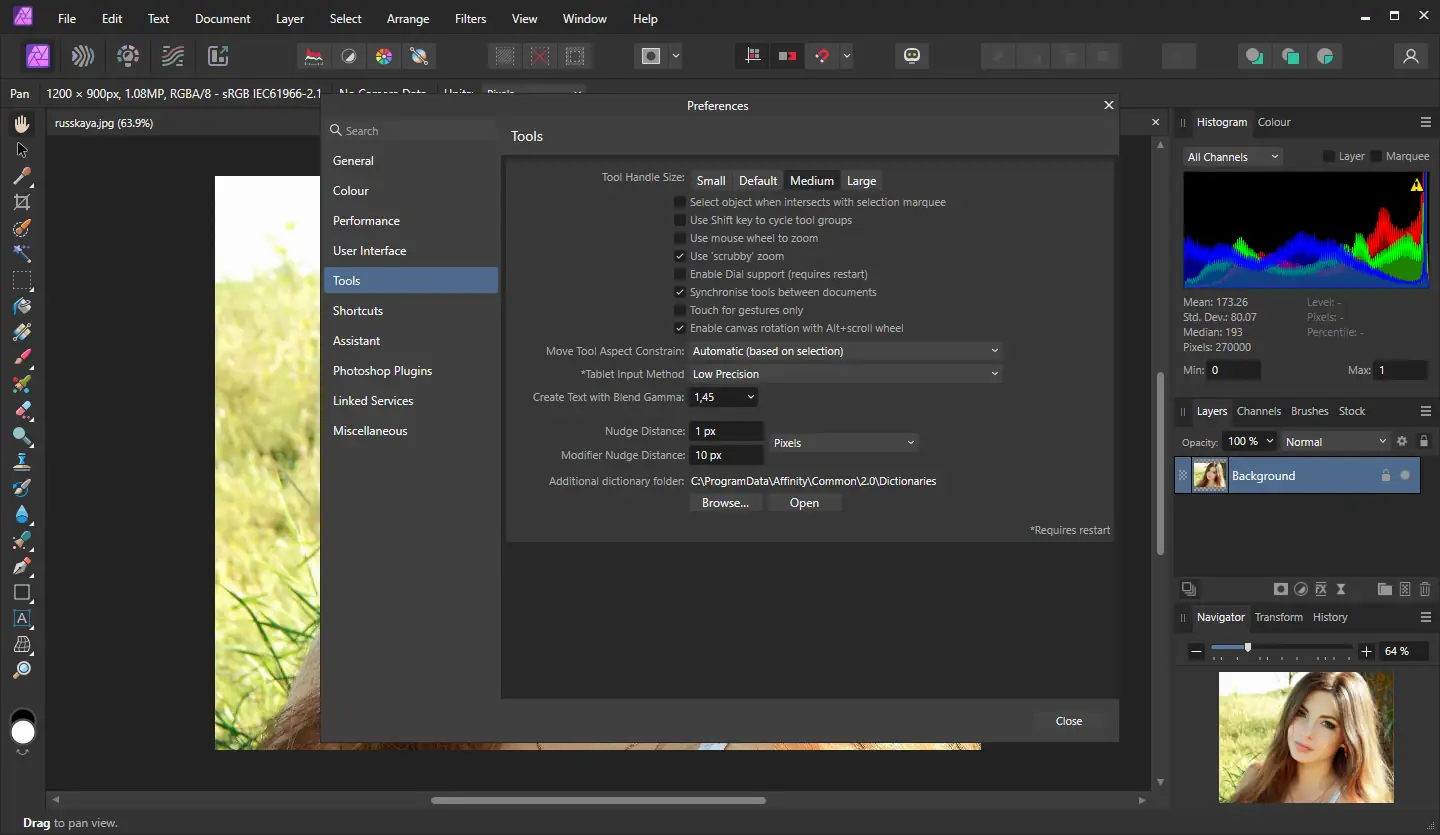Toggle 'Touch for gestures only' checkbox

[x=681, y=310]
